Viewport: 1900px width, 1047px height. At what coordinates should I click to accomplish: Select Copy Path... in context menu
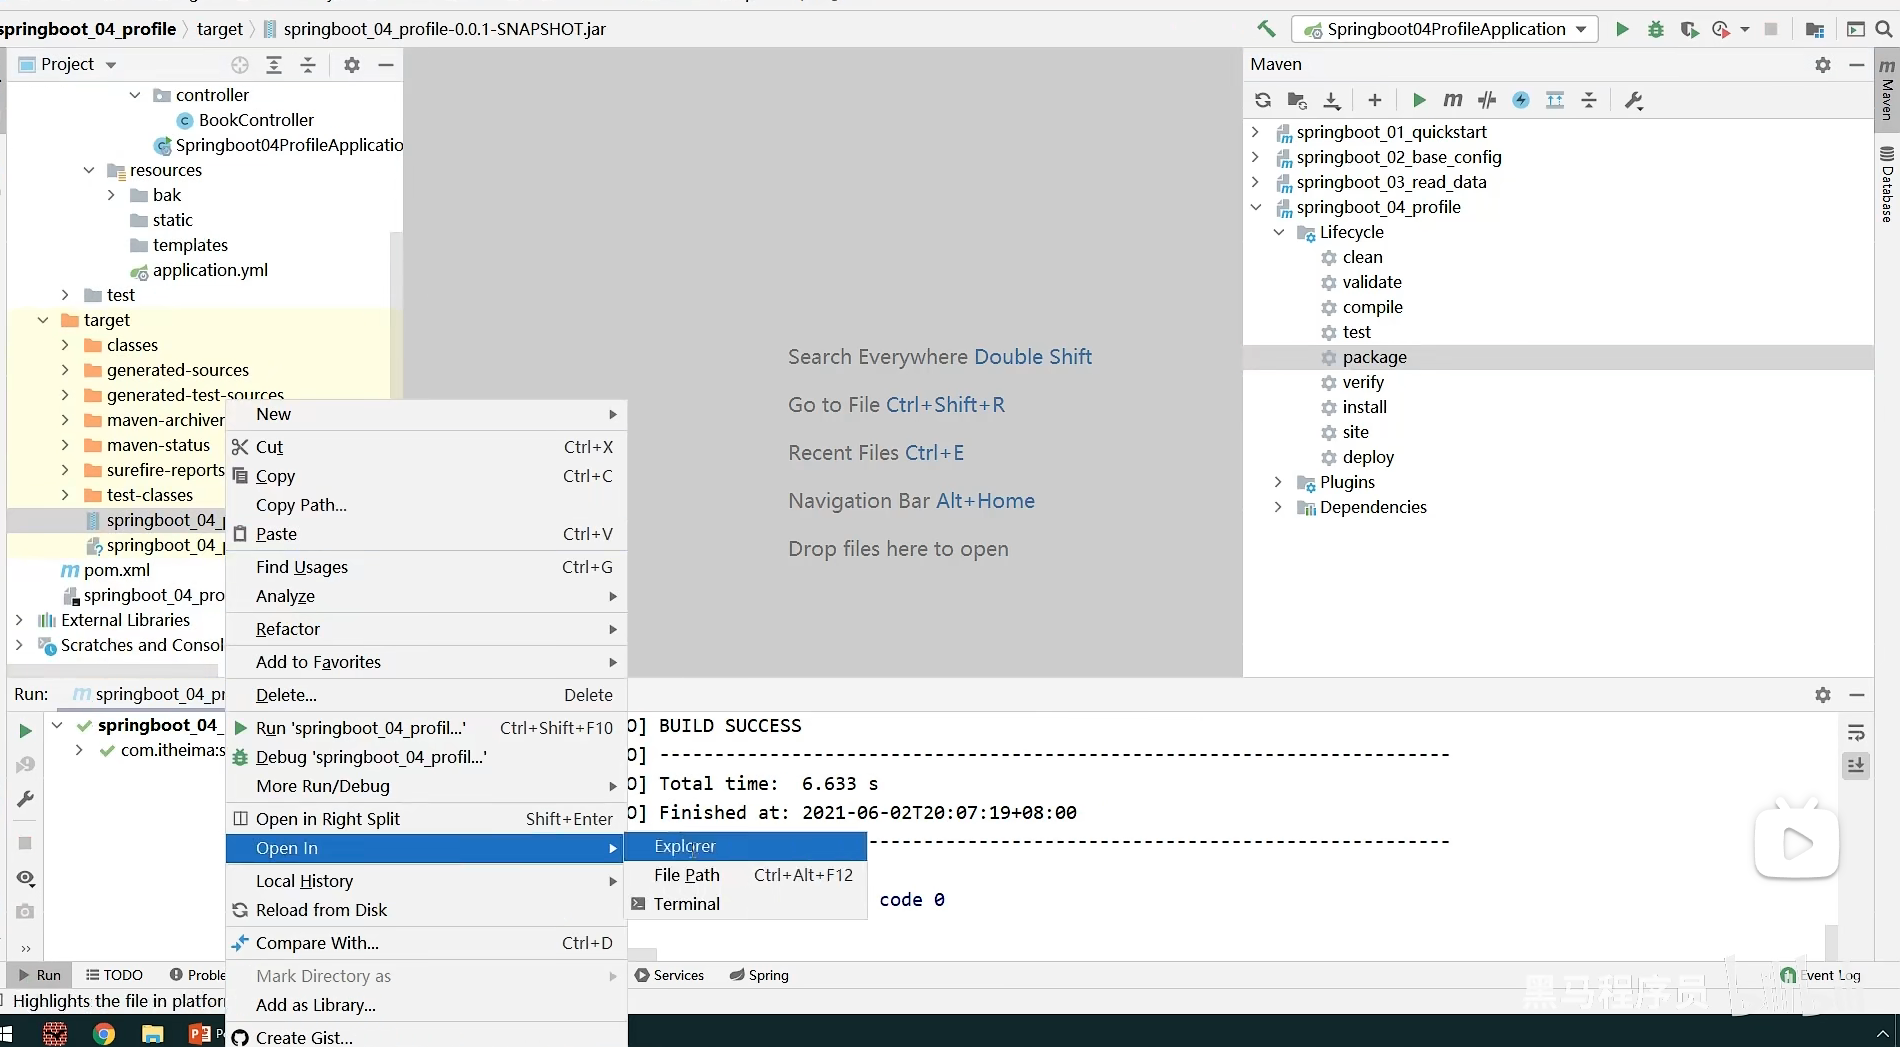301,505
